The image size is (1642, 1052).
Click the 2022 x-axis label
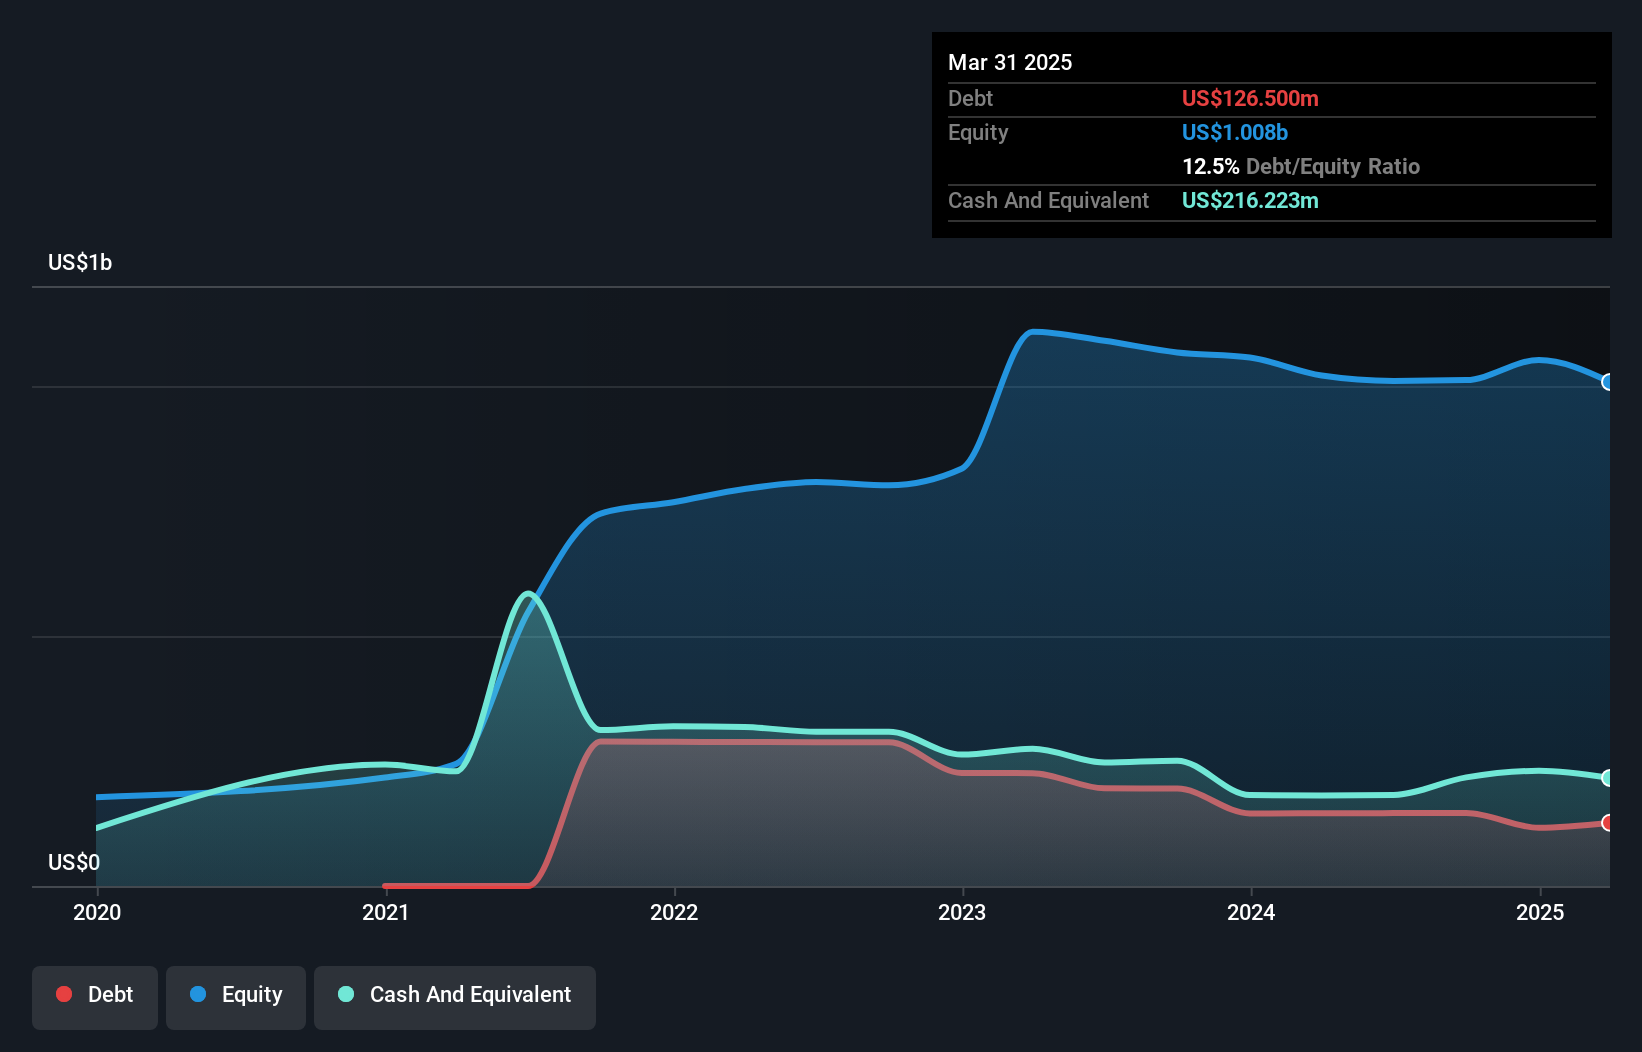click(x=674, y=912)
